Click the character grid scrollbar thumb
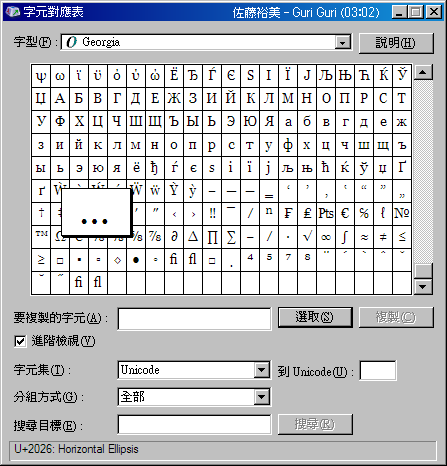This screenshot has height=466, width=447. 423,271
